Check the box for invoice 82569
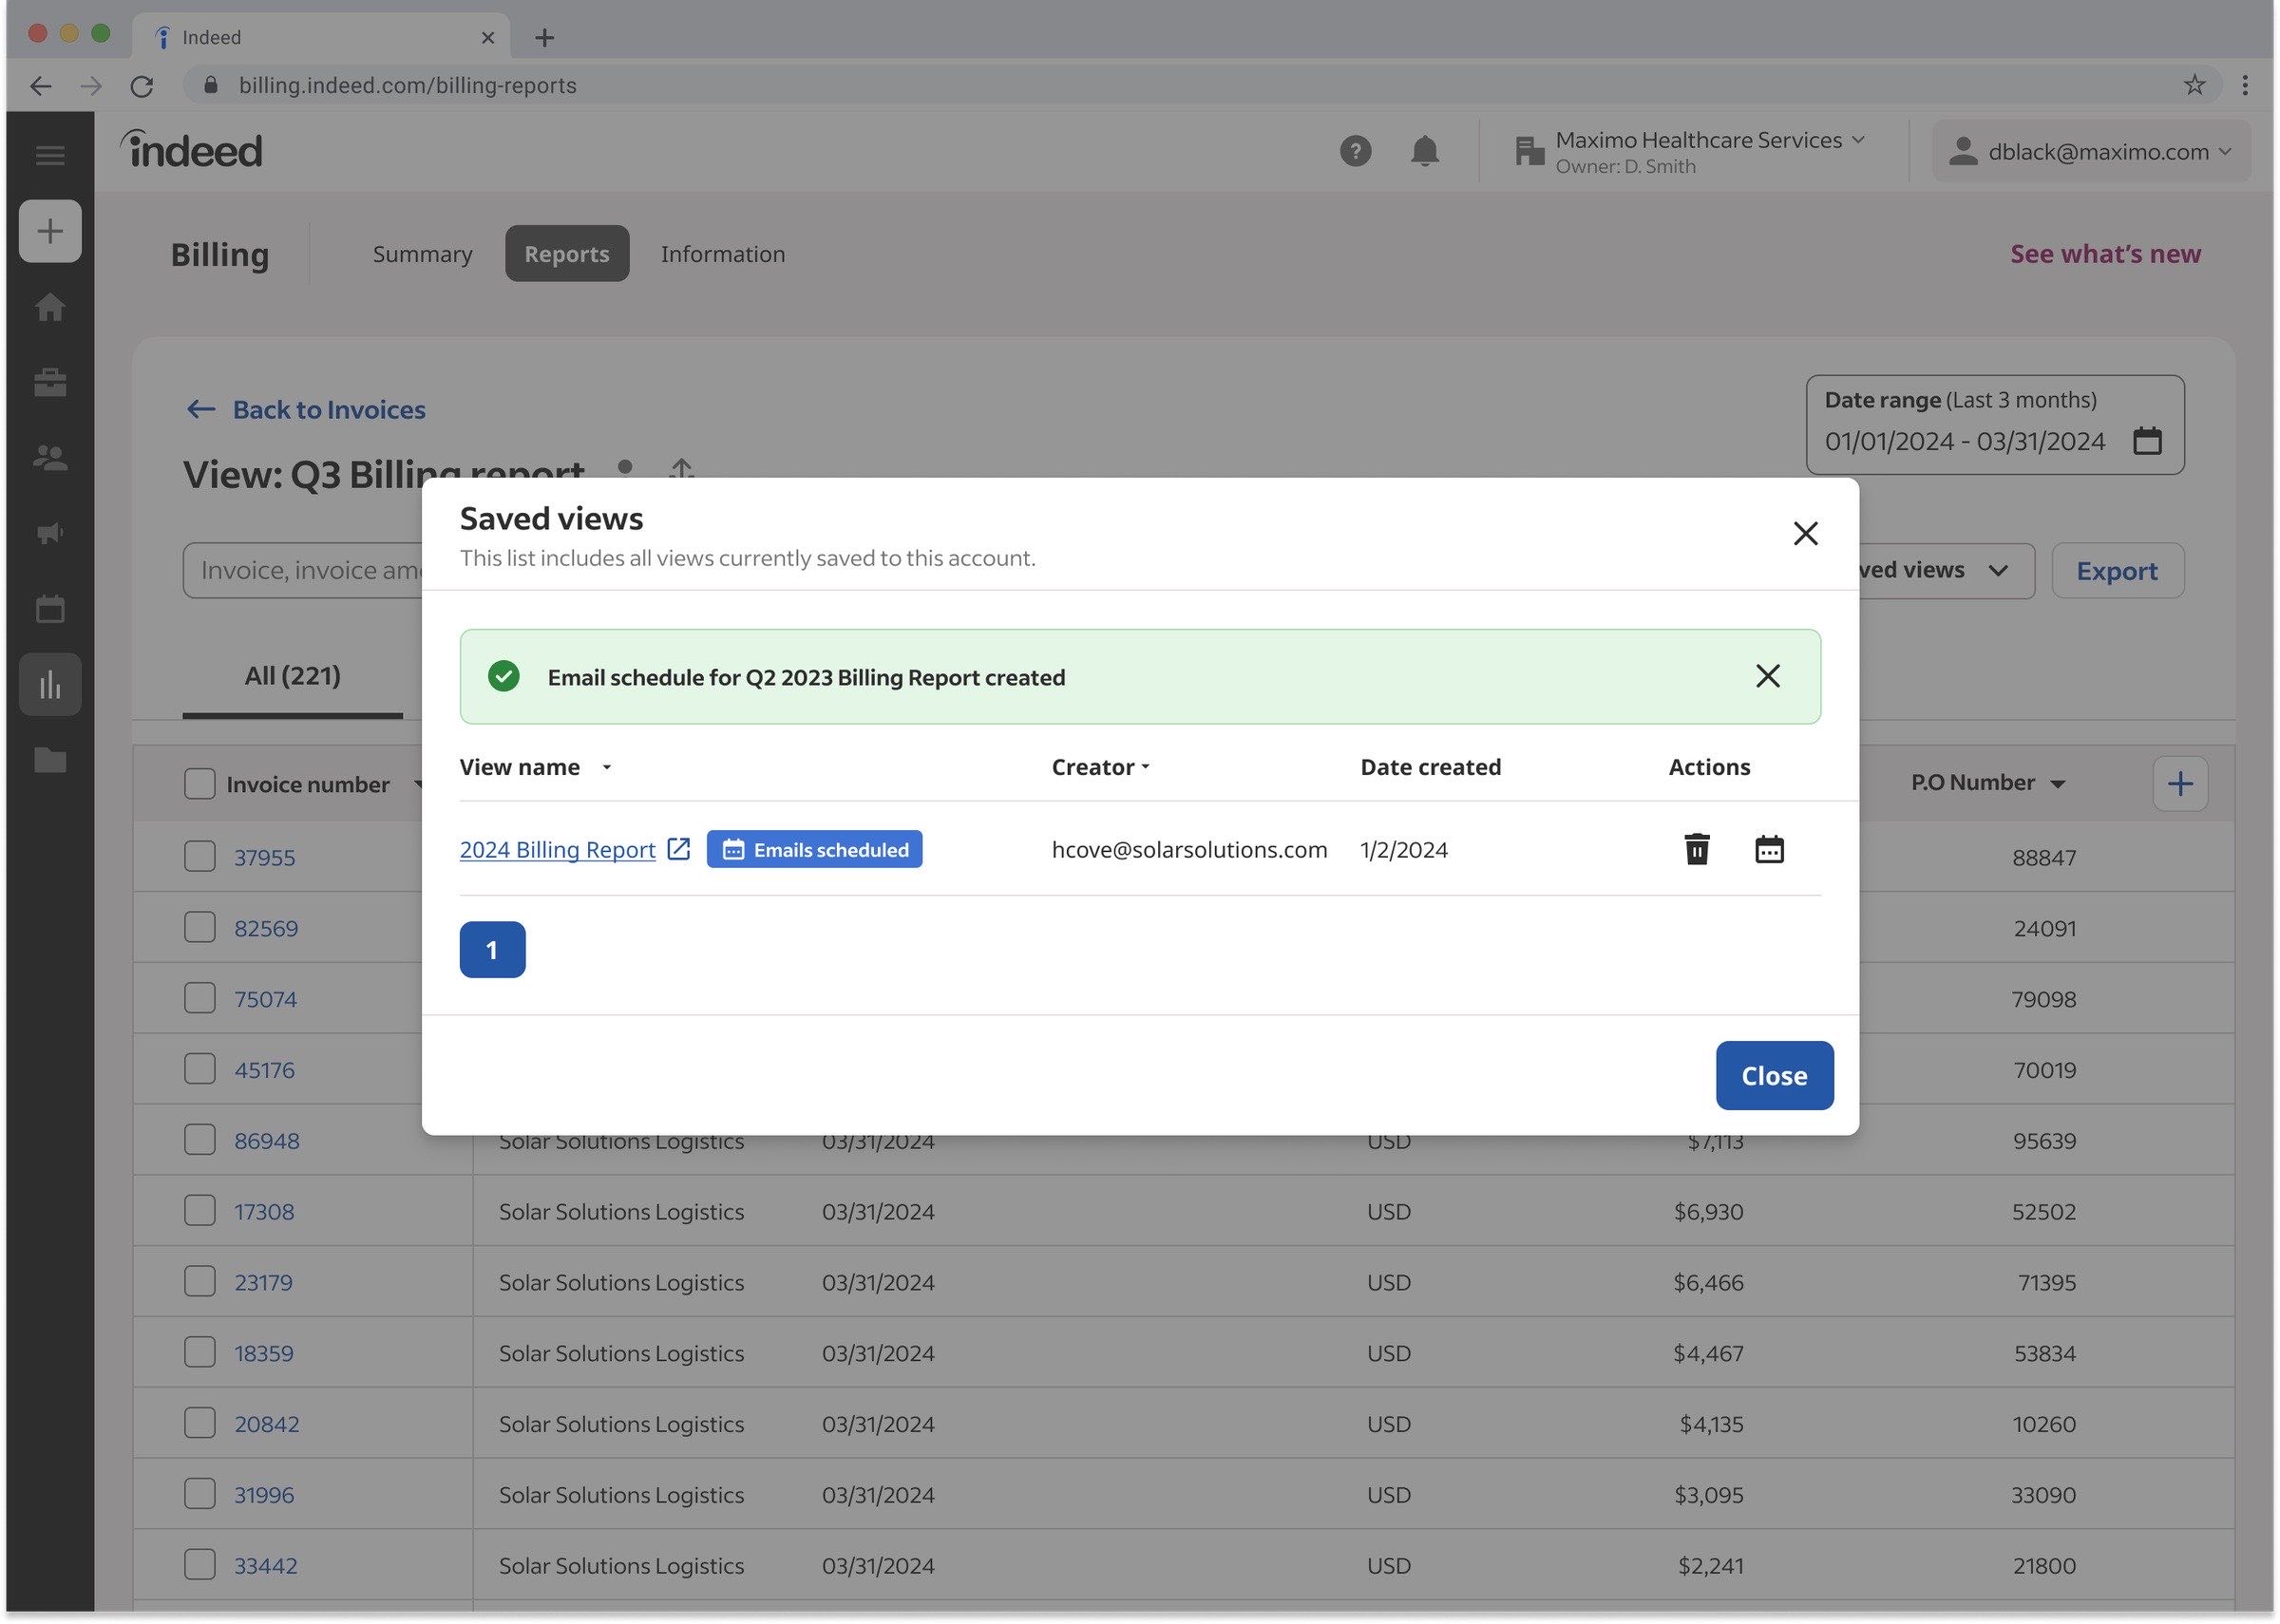 pos(200,927)
